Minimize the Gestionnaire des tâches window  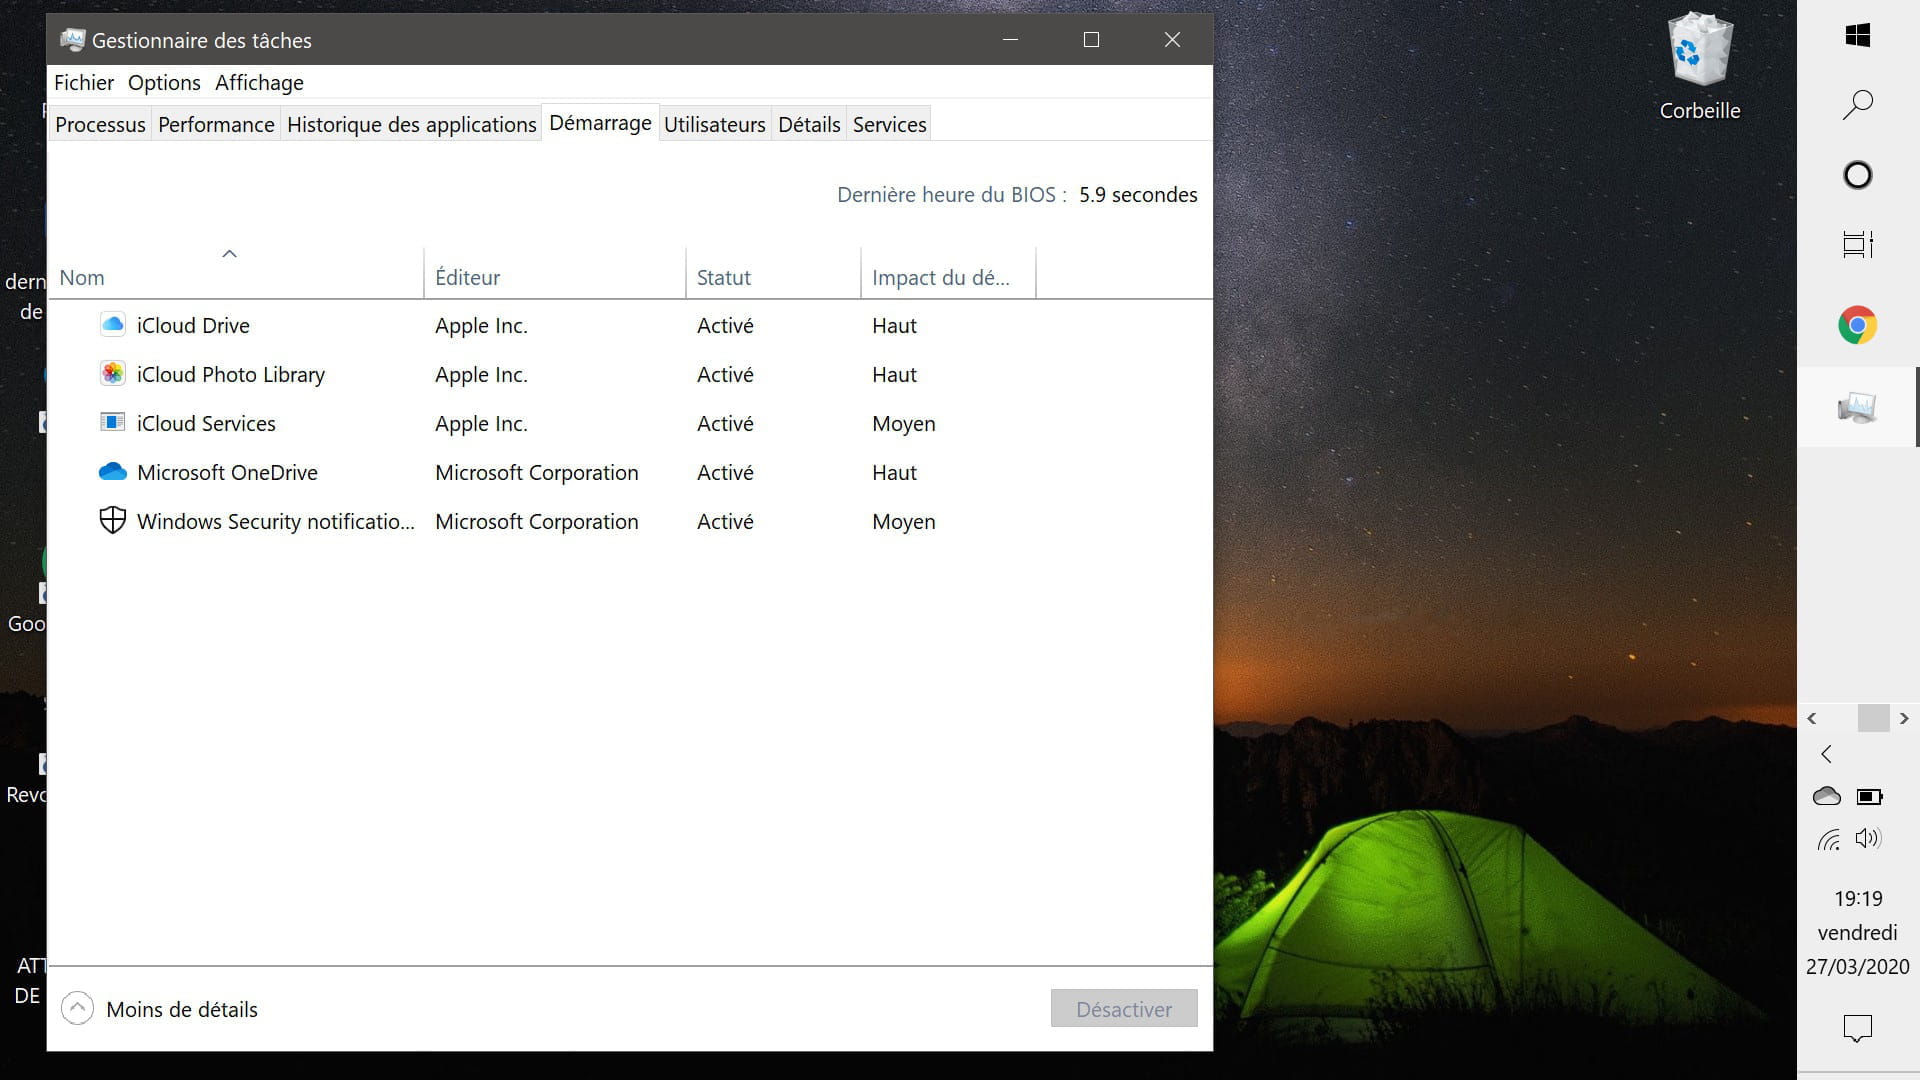coord(1010,40)
